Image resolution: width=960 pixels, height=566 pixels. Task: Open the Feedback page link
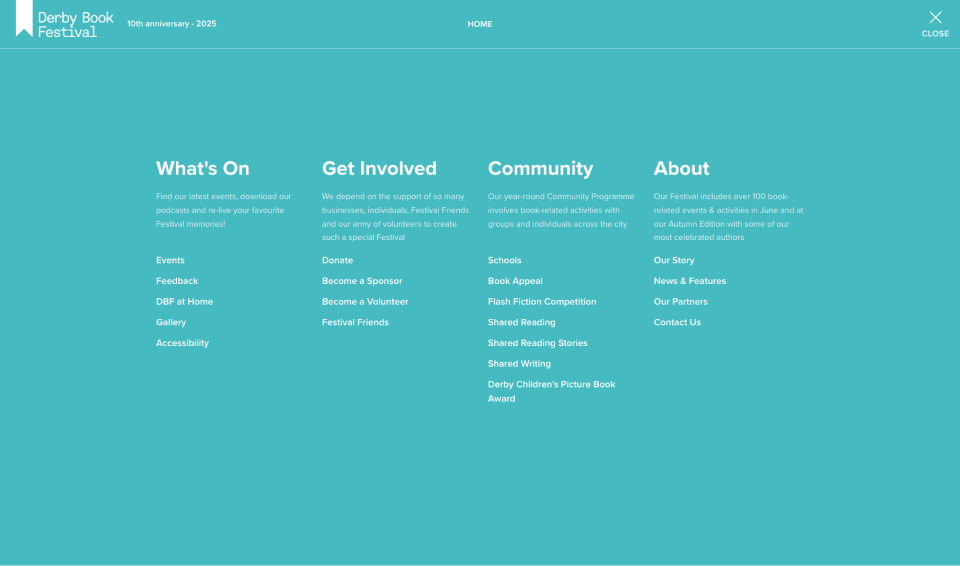177,281
